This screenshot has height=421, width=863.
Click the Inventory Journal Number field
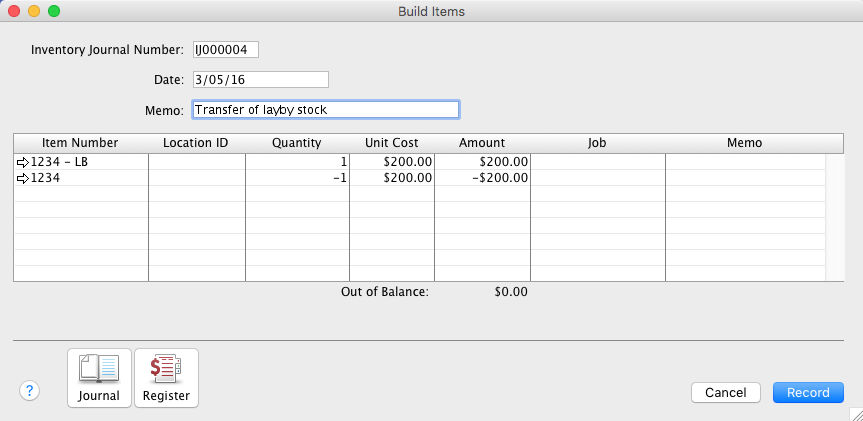click(x=225, y=50)
